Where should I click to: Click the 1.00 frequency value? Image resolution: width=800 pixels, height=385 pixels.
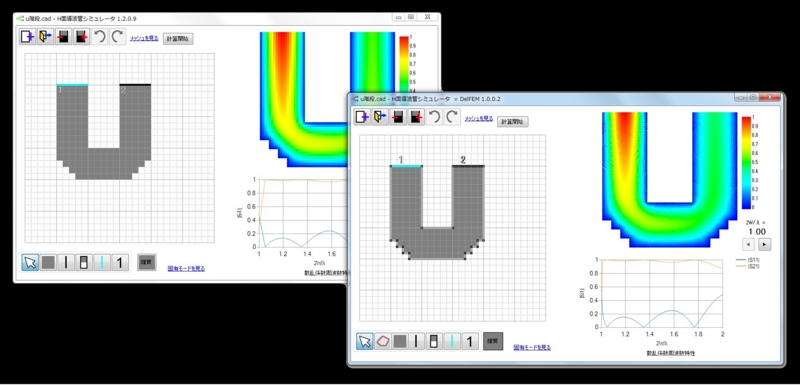click(756, 231)
